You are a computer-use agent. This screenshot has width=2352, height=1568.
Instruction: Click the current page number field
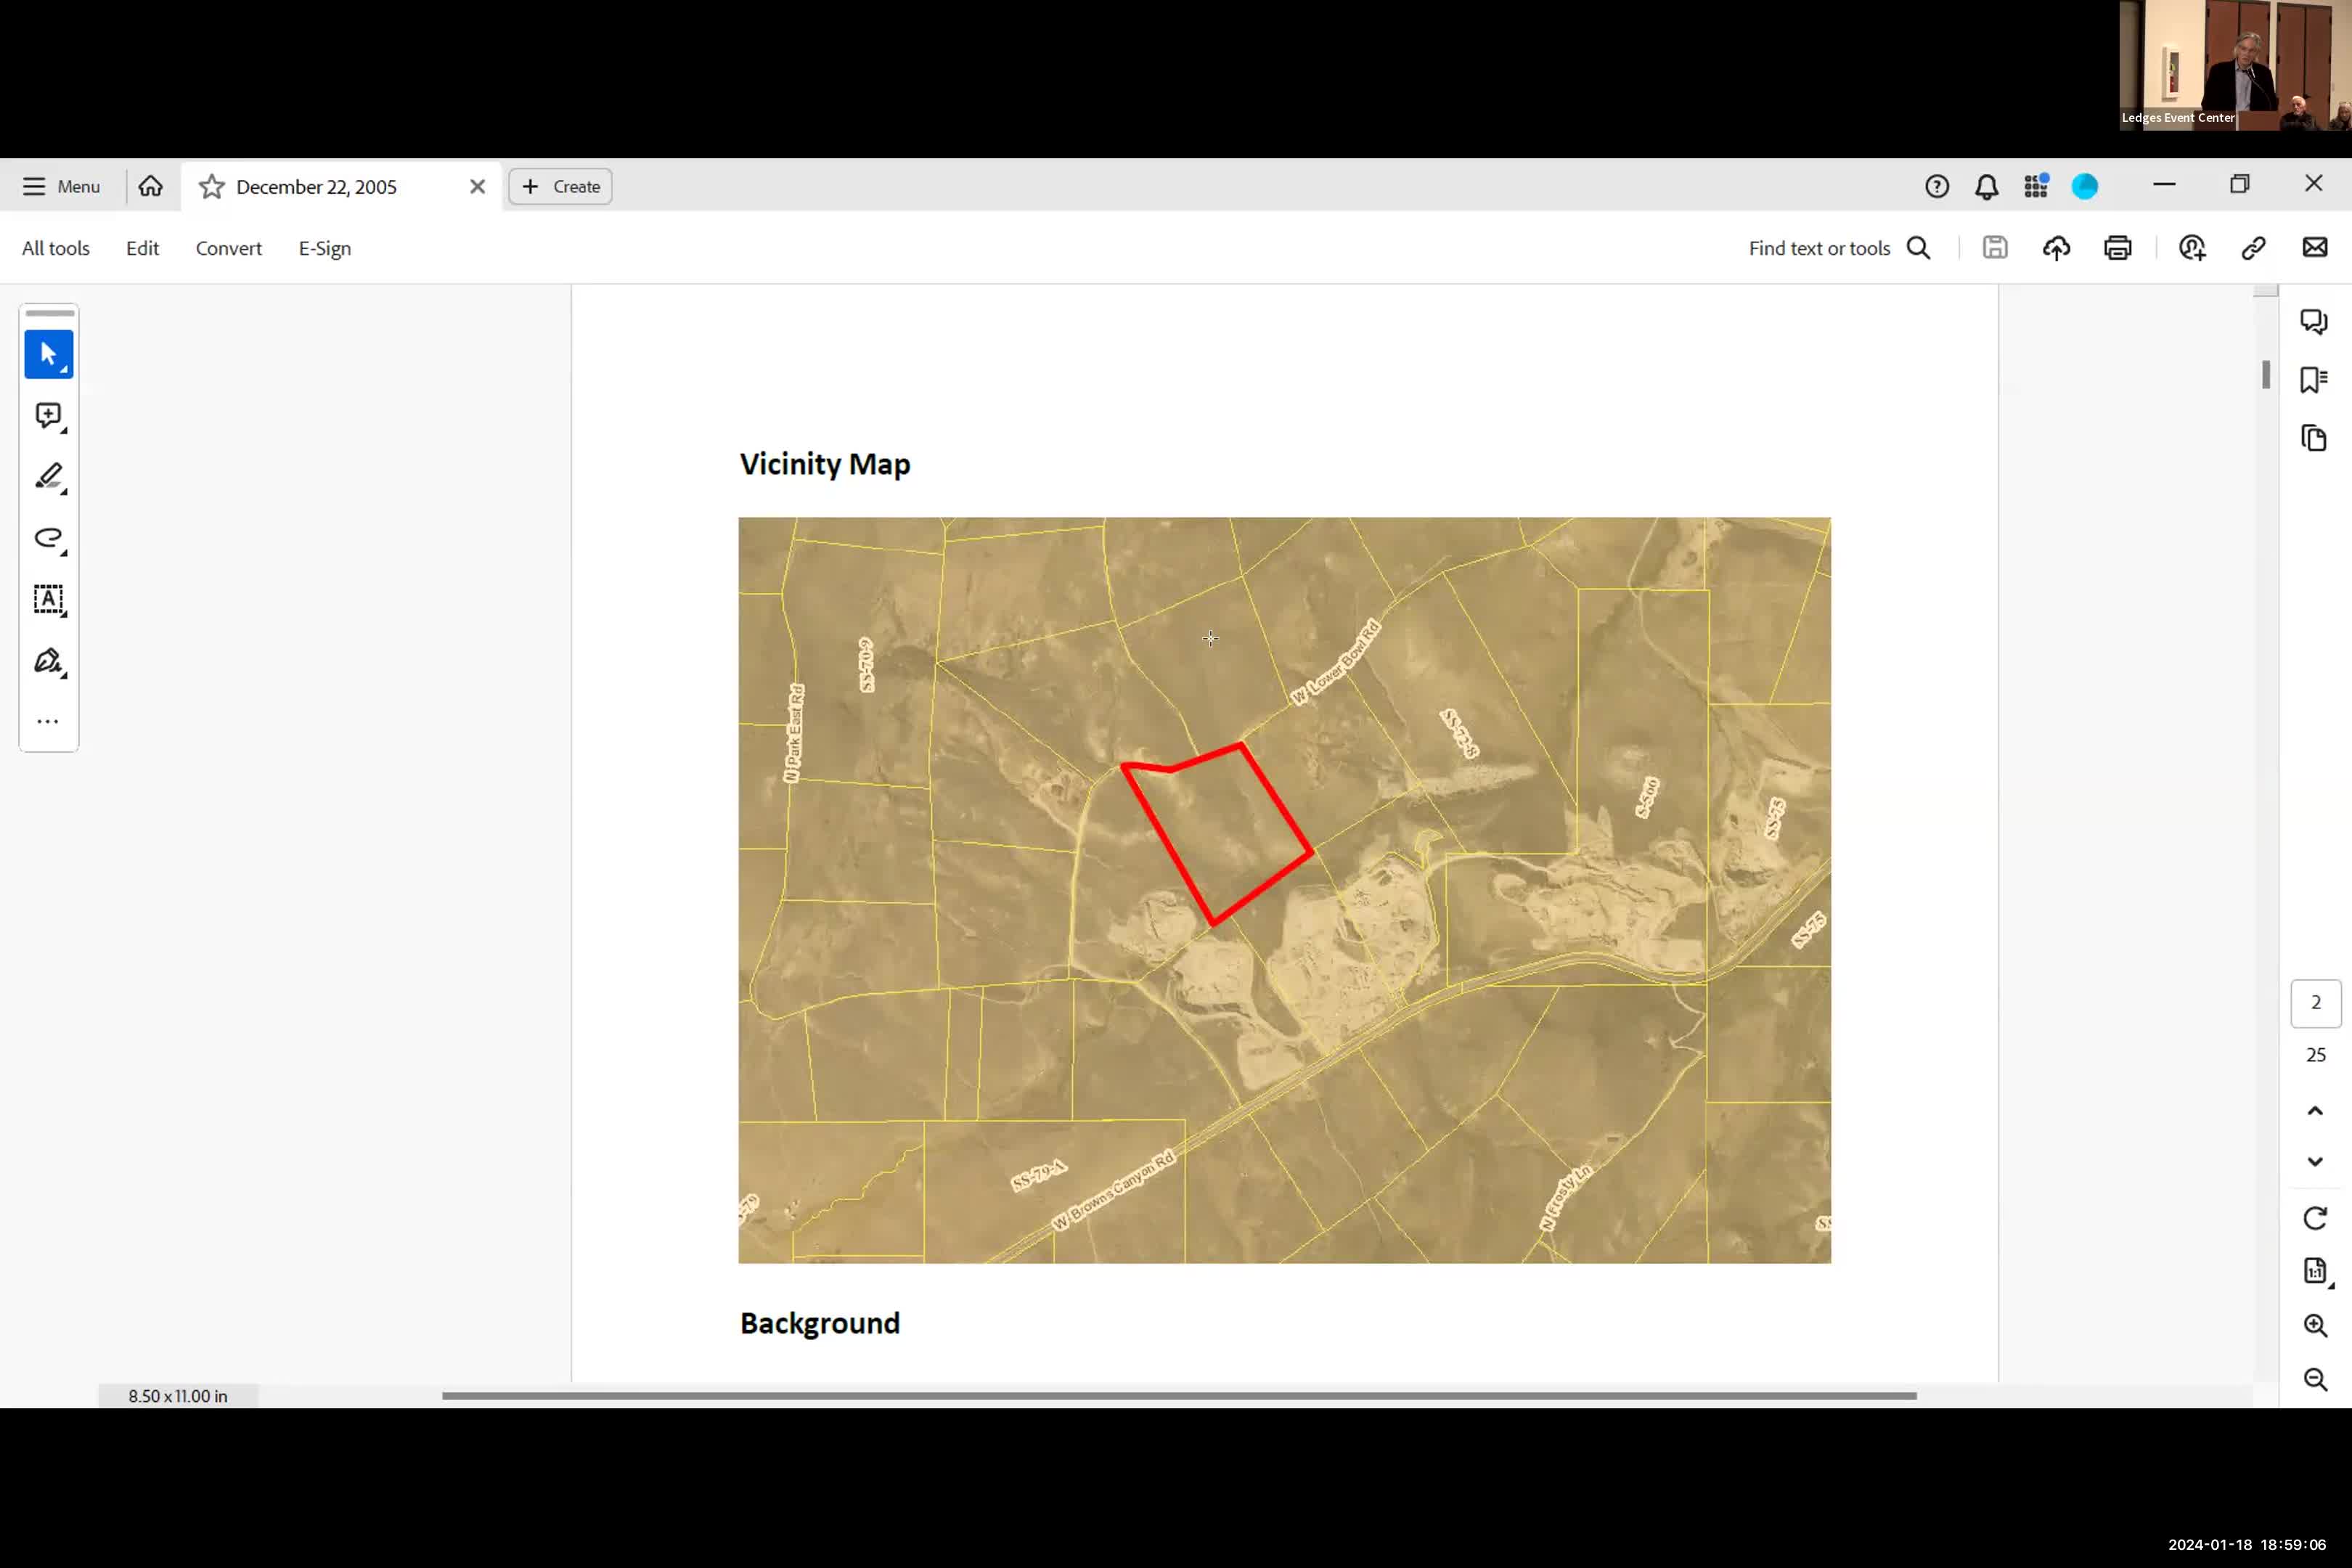coord(2315,1003)
